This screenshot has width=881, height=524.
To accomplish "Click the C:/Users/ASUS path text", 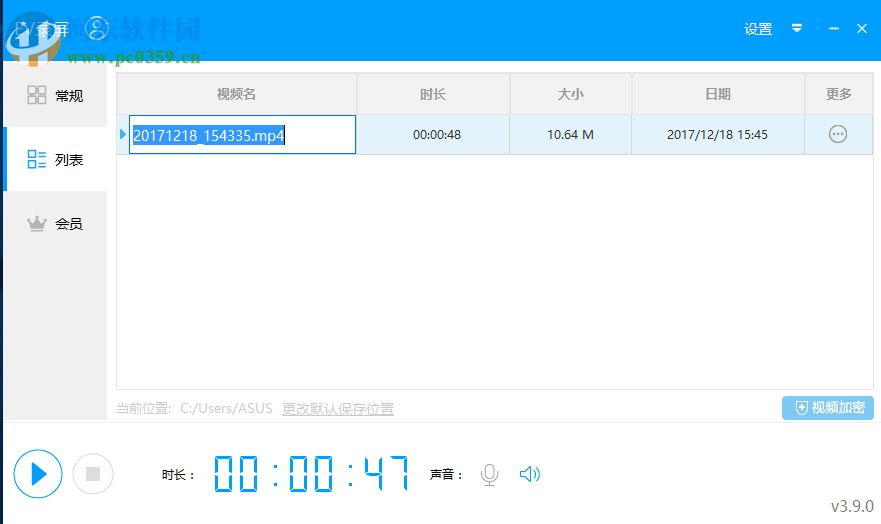I will click(226, 408).
